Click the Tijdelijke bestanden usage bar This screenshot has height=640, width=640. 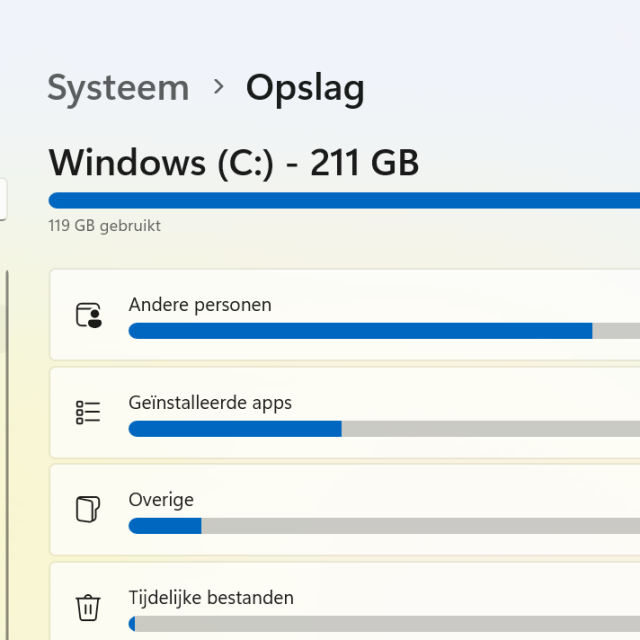tap(384, 624)
